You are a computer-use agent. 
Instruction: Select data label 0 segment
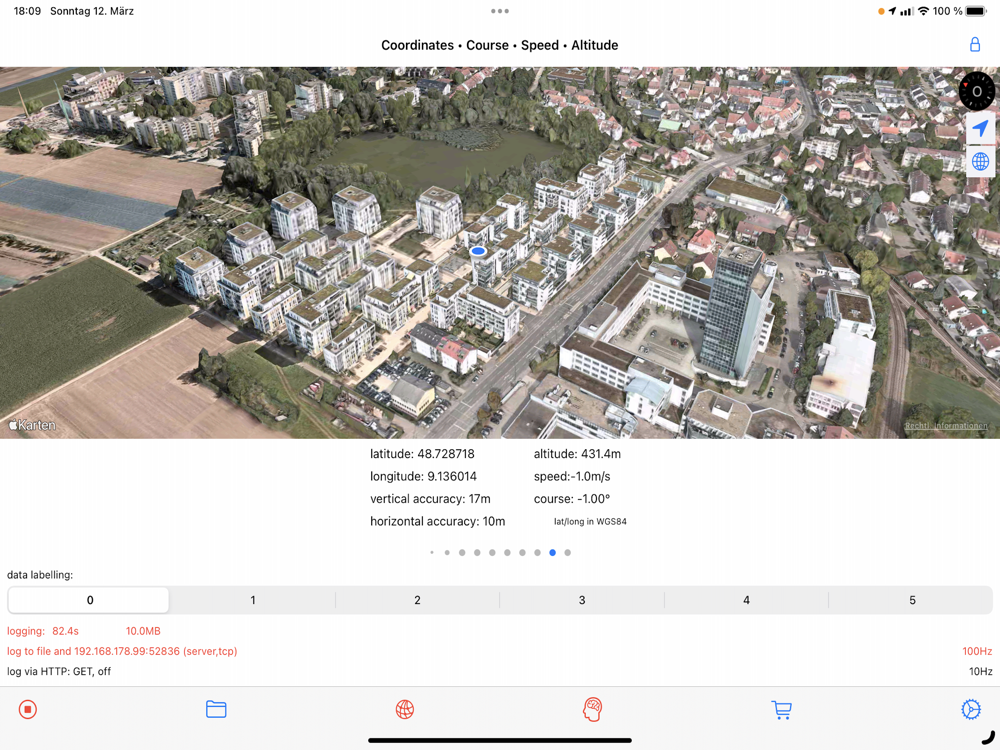(x=89, y=600)
